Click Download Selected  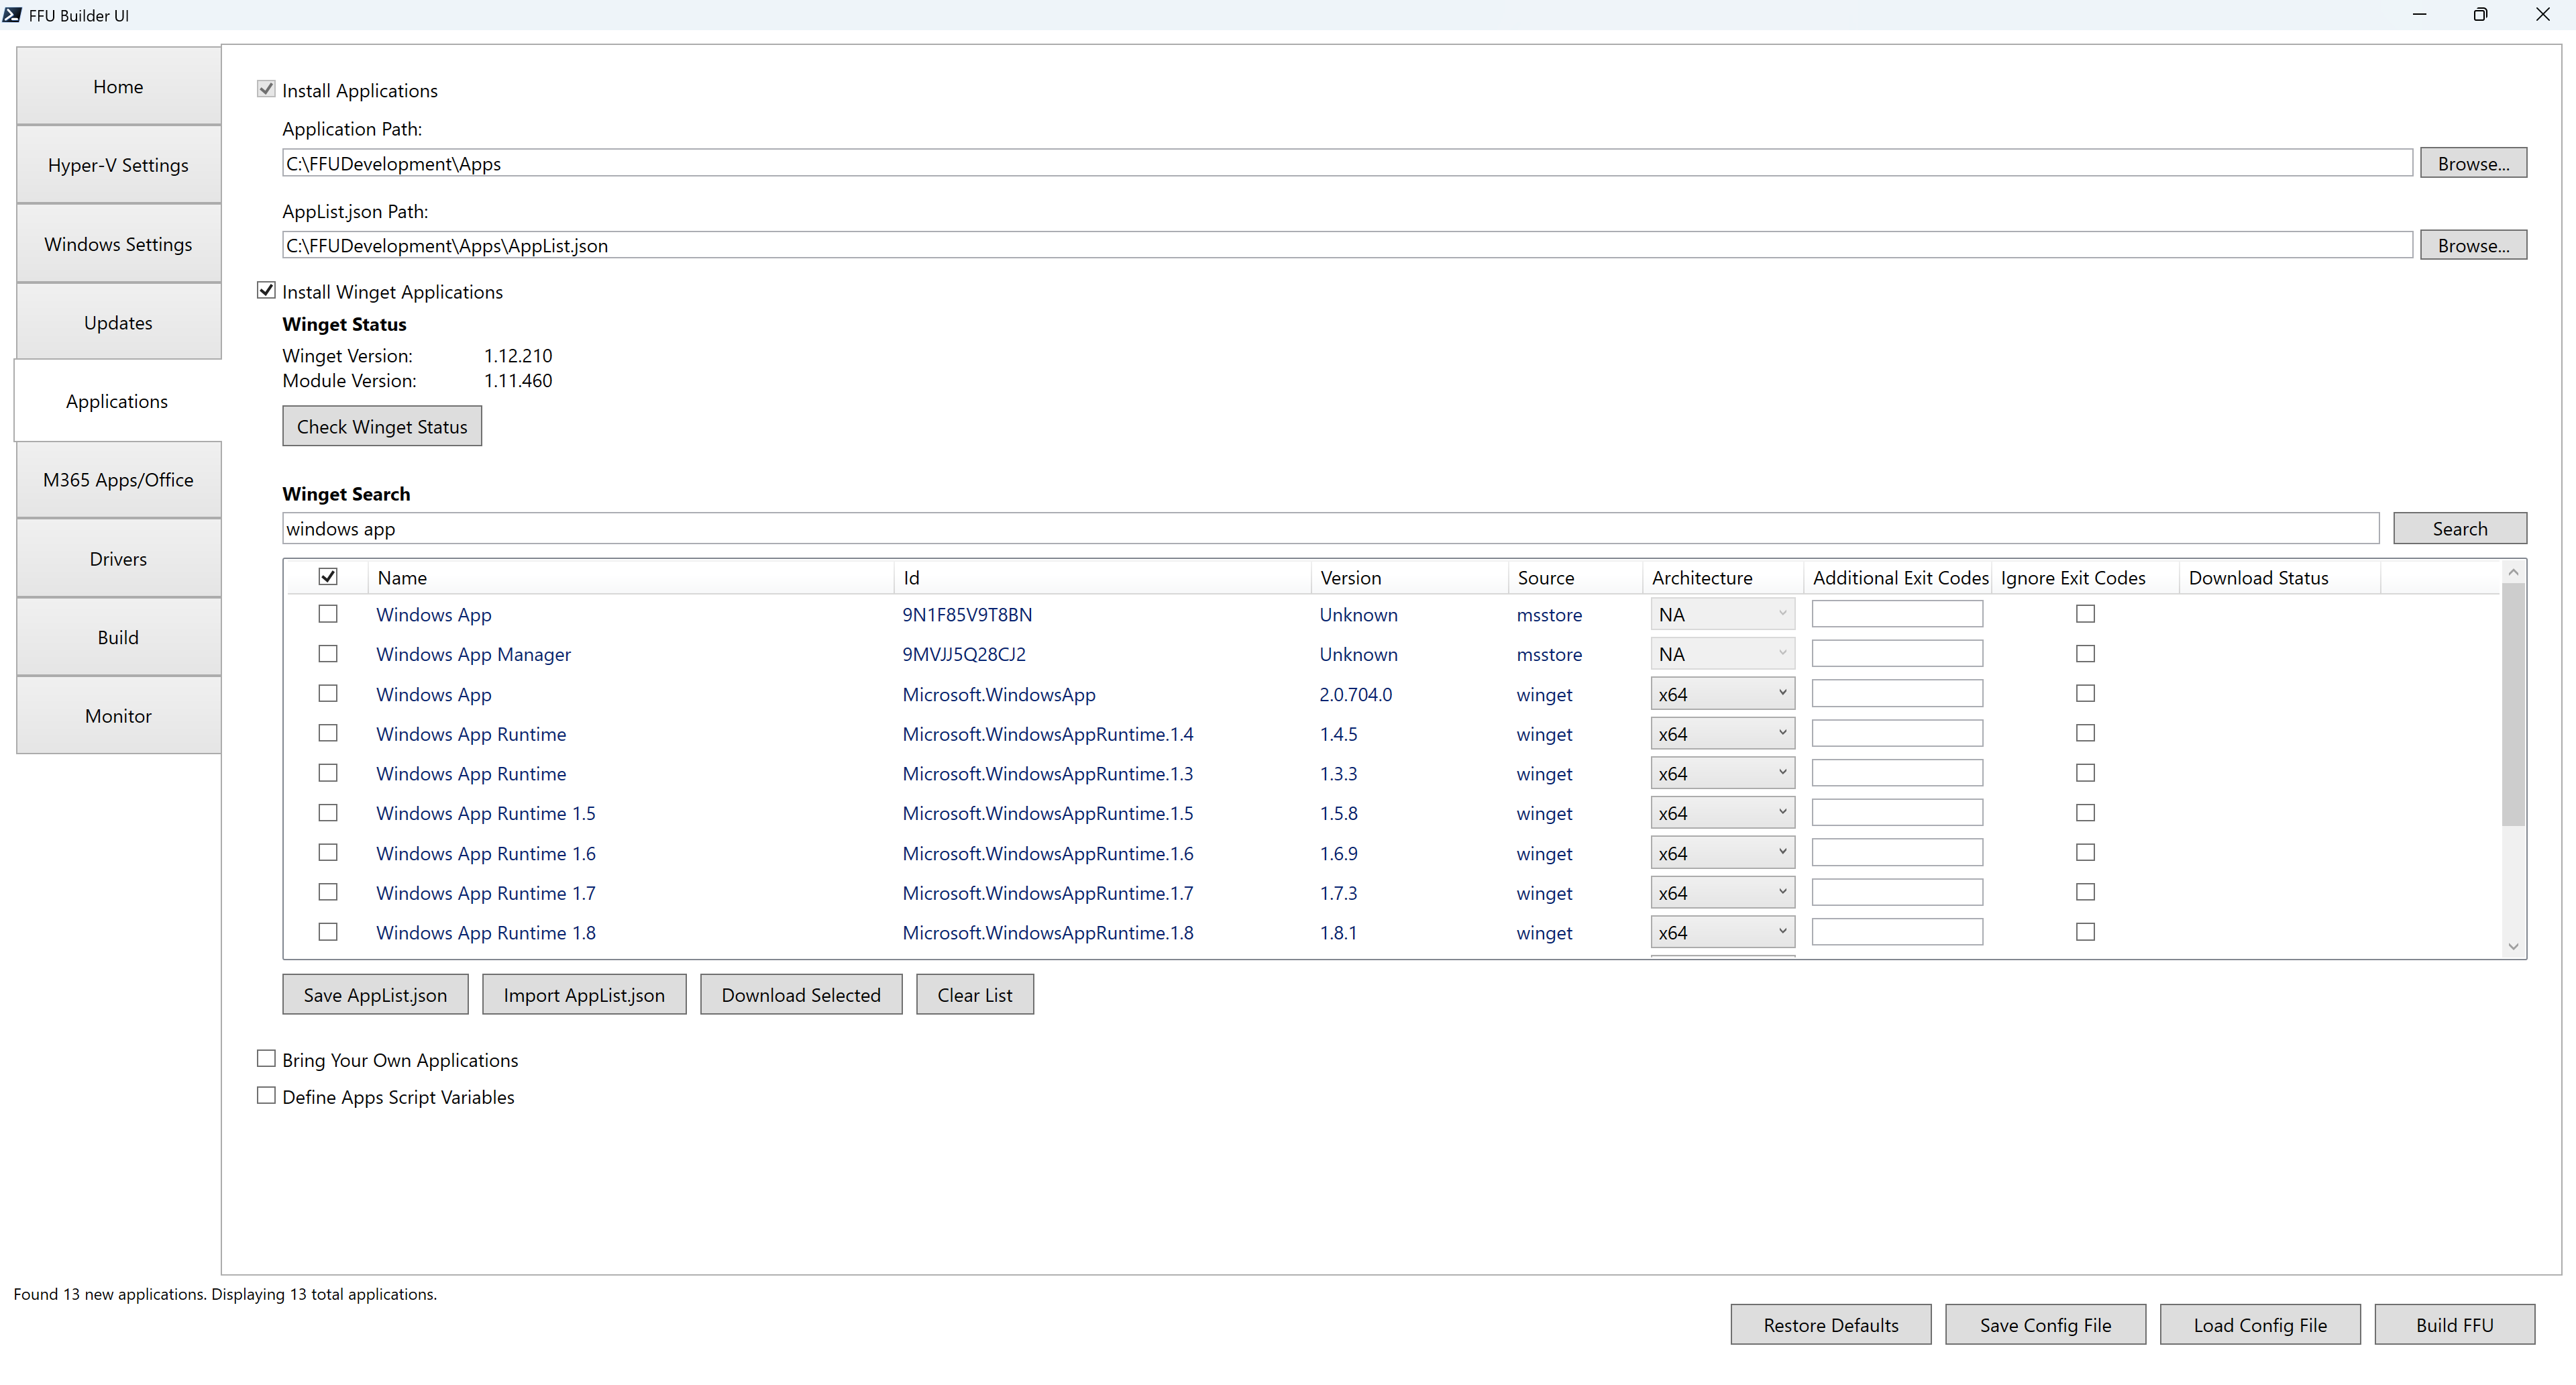coord(800,993)
